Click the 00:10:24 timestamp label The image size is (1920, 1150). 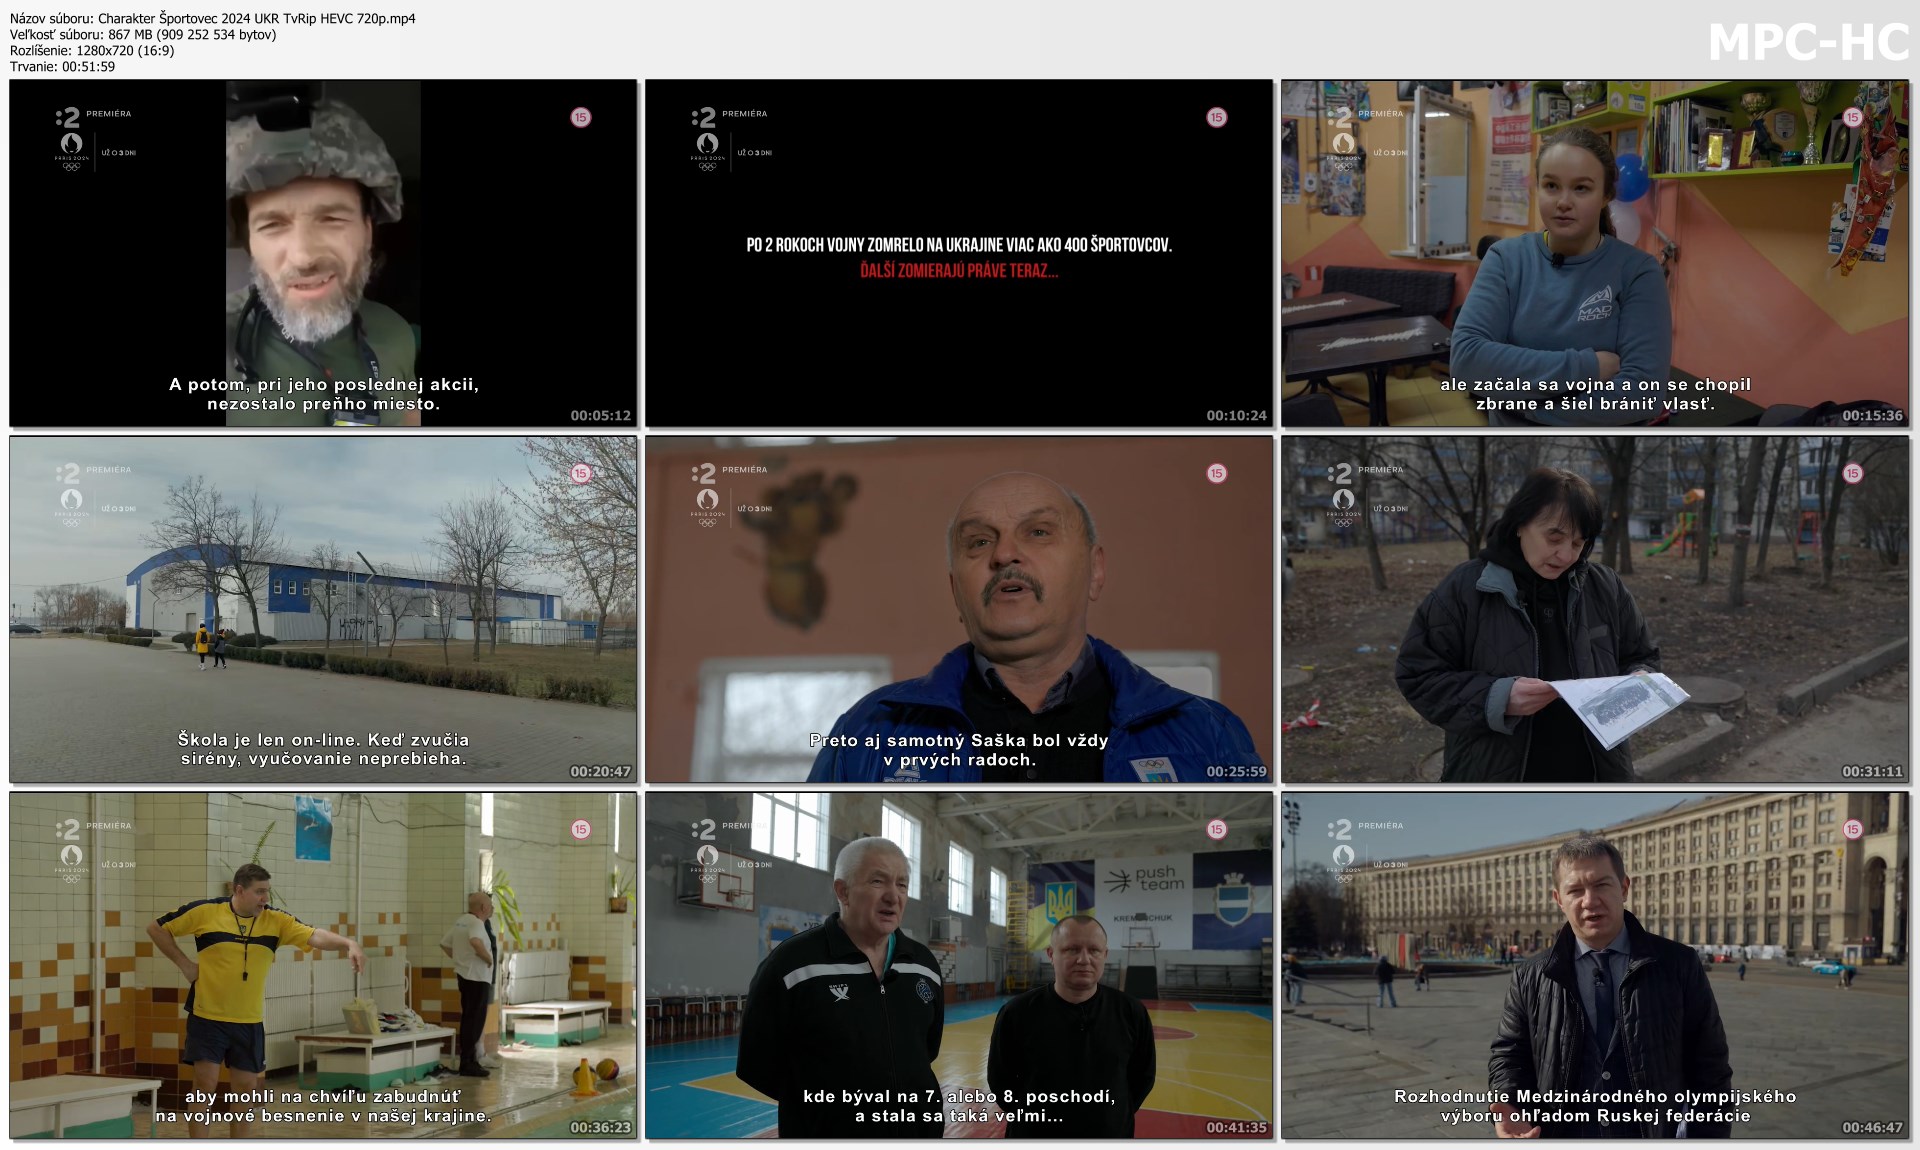click(x=1236, y=416)
